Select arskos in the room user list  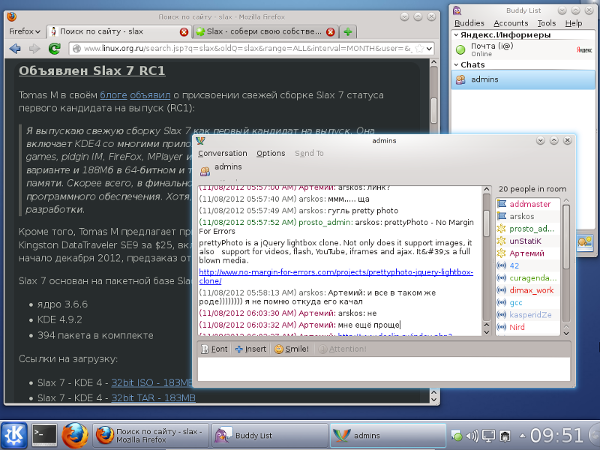[x=528, y=216]
